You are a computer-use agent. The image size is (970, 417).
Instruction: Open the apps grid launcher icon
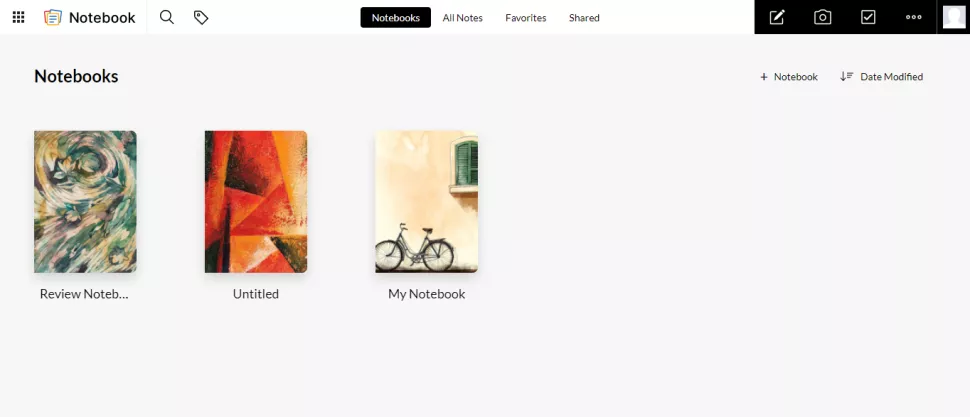click(x=19, y=17)
